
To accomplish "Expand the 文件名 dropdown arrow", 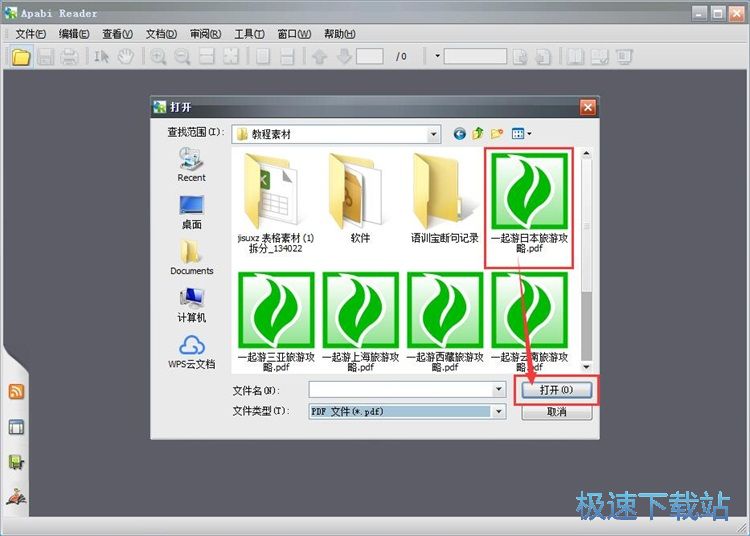I will point(499,390).
